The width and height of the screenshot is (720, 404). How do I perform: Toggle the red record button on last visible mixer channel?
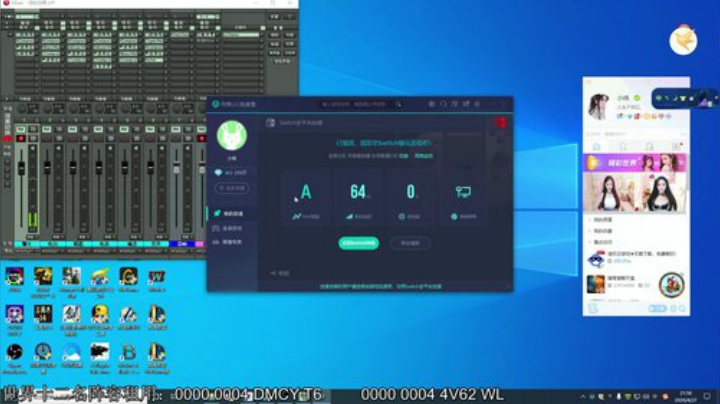[201, 138]
